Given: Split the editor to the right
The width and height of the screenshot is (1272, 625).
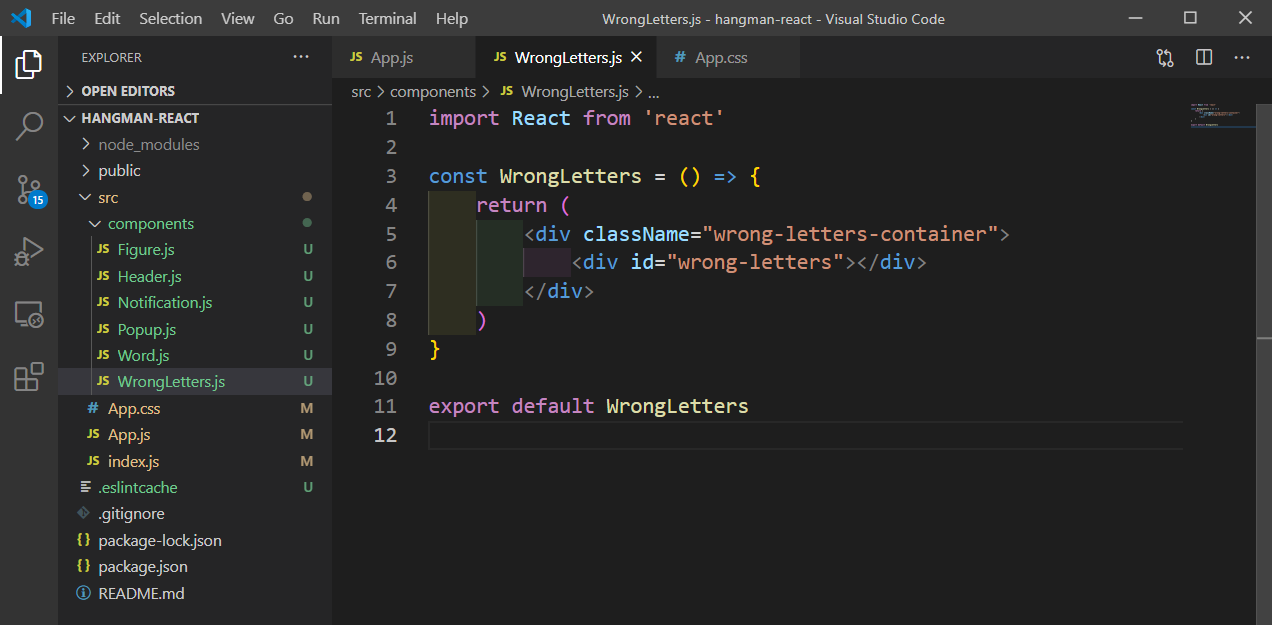Looking at the screenshot, I should click(1204, 58).
